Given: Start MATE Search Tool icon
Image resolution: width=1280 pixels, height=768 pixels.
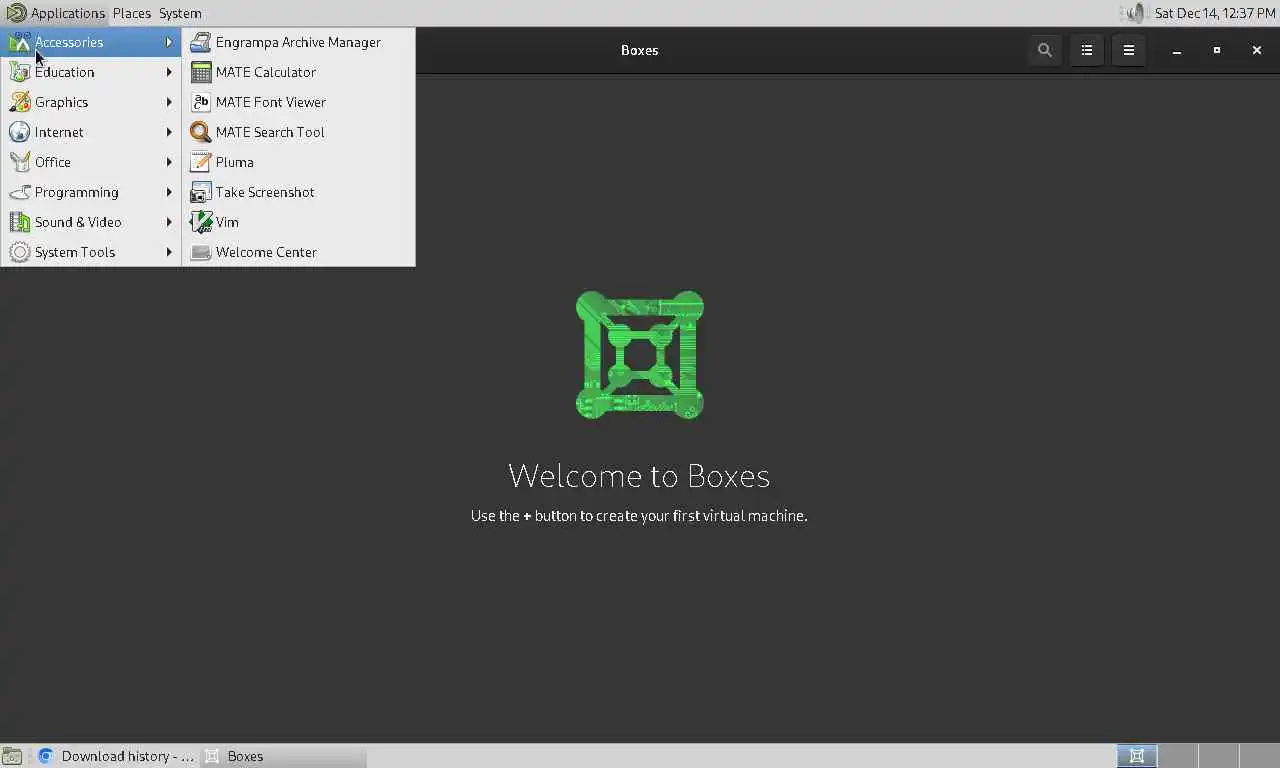Looking at the screenshot, I should [200, 132].
